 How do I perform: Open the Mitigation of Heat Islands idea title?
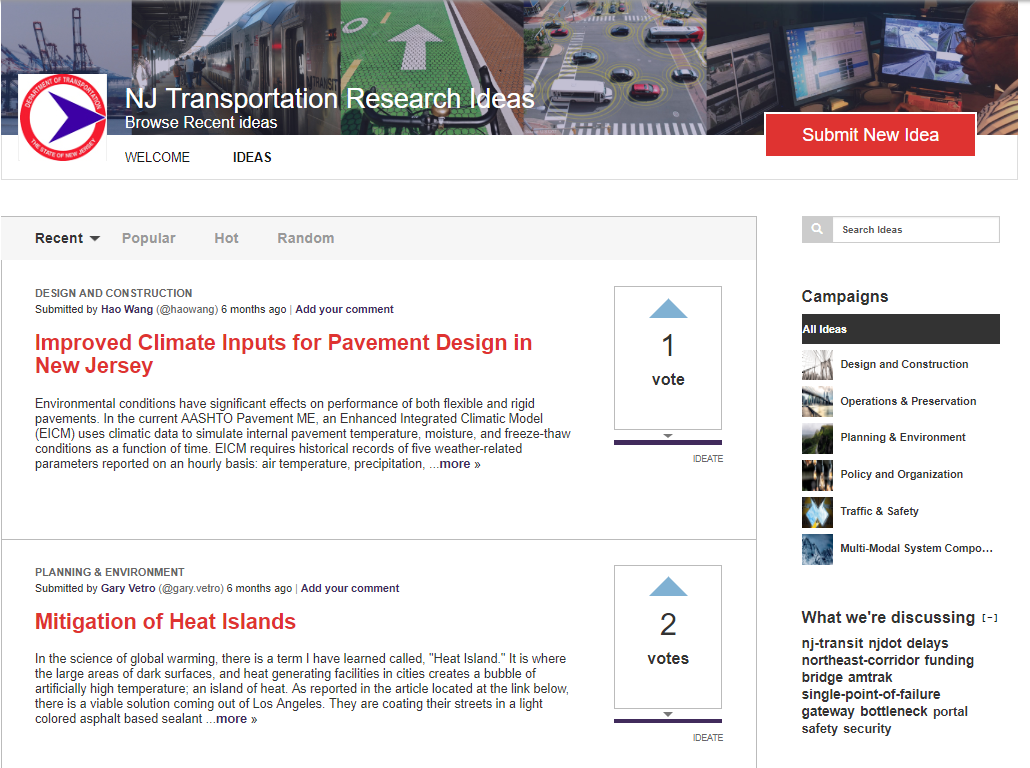pyautogui.click(x=165, y=622)
